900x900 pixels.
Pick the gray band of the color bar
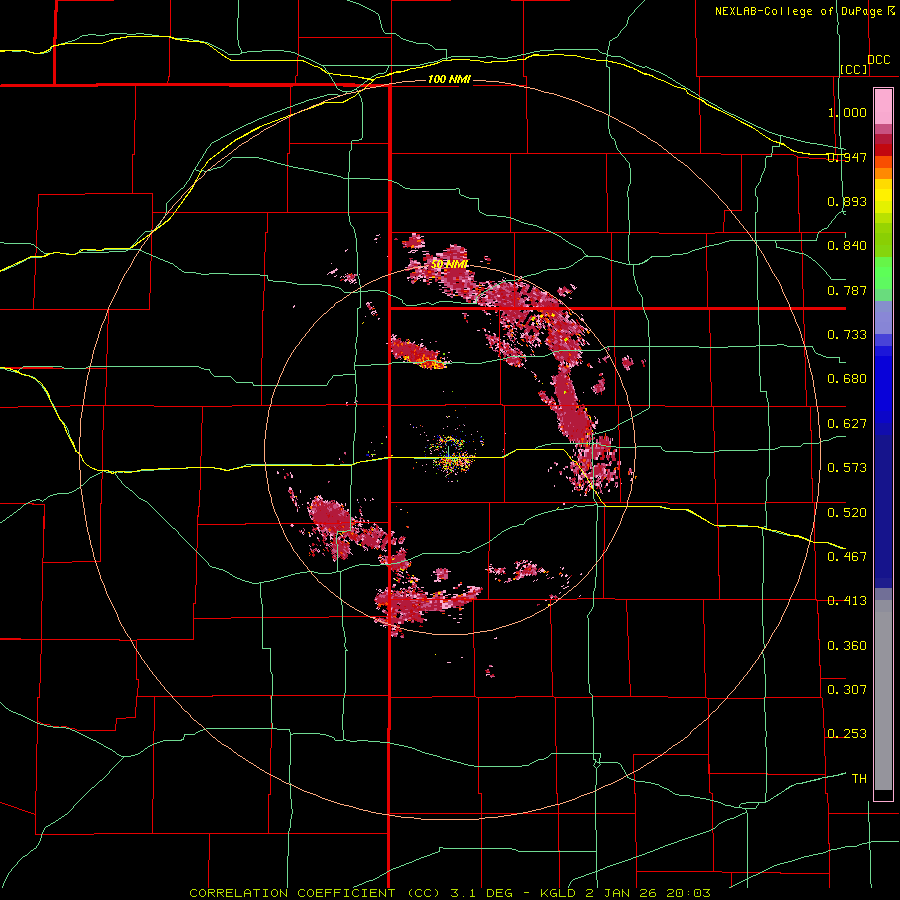[883, 695]
